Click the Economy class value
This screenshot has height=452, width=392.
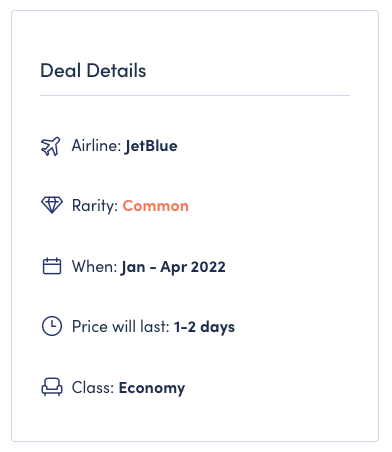pyautogui.click(x=152, y=388)
